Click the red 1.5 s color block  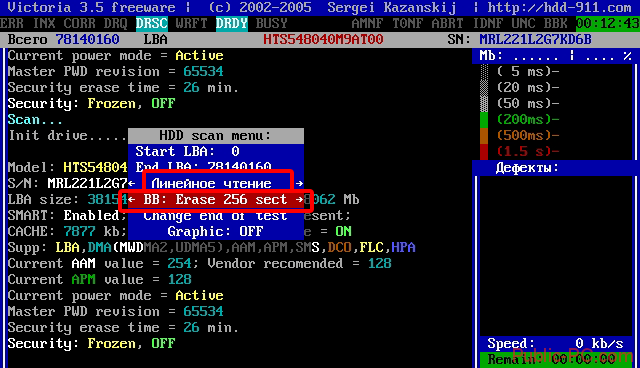click(x=484, y=151)
